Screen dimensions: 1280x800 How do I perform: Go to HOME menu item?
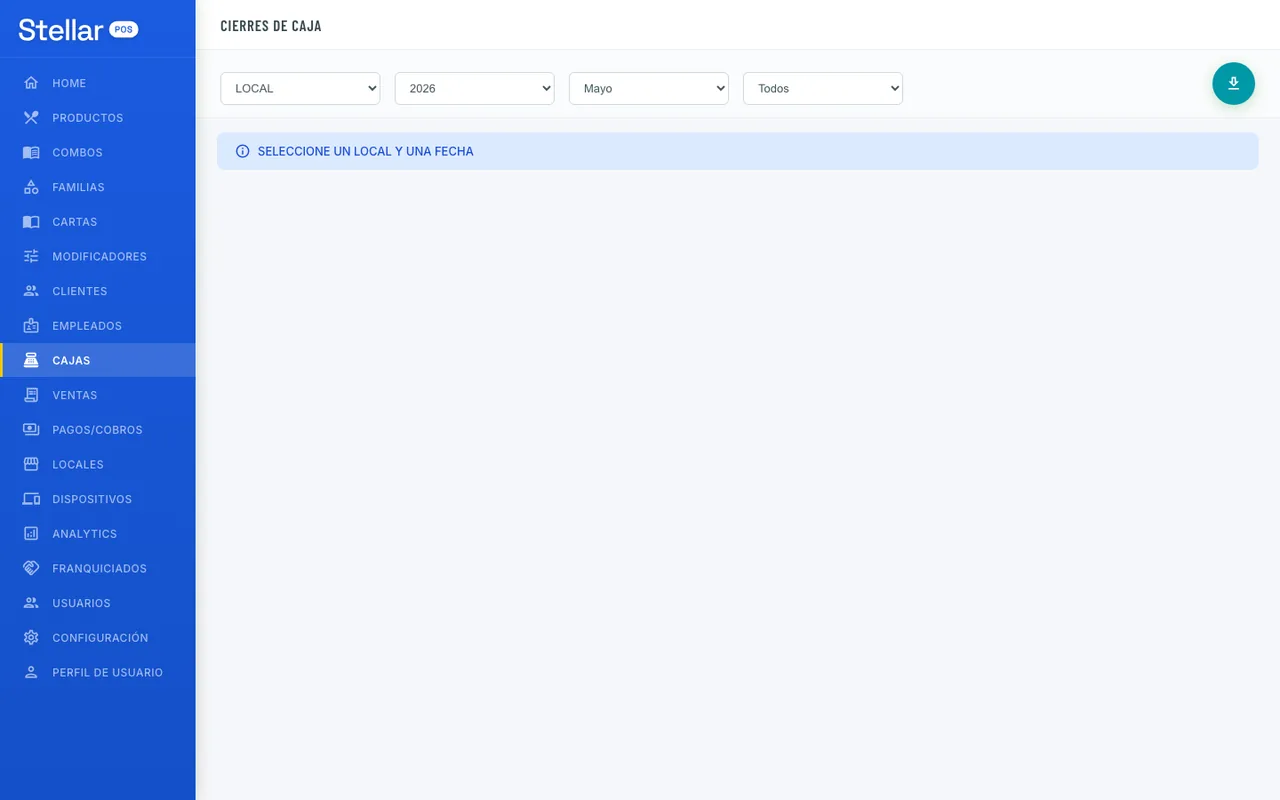pyautogui.click(x=98, y=83)
